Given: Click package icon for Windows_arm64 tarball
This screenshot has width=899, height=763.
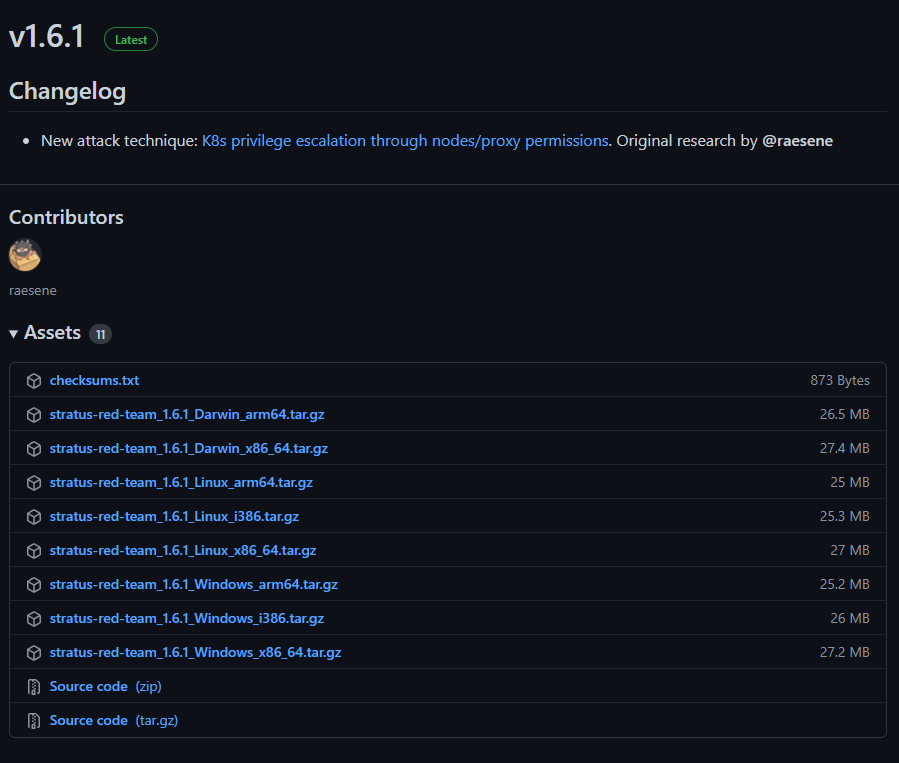Looking at the screenshot, I should point(34,584).
